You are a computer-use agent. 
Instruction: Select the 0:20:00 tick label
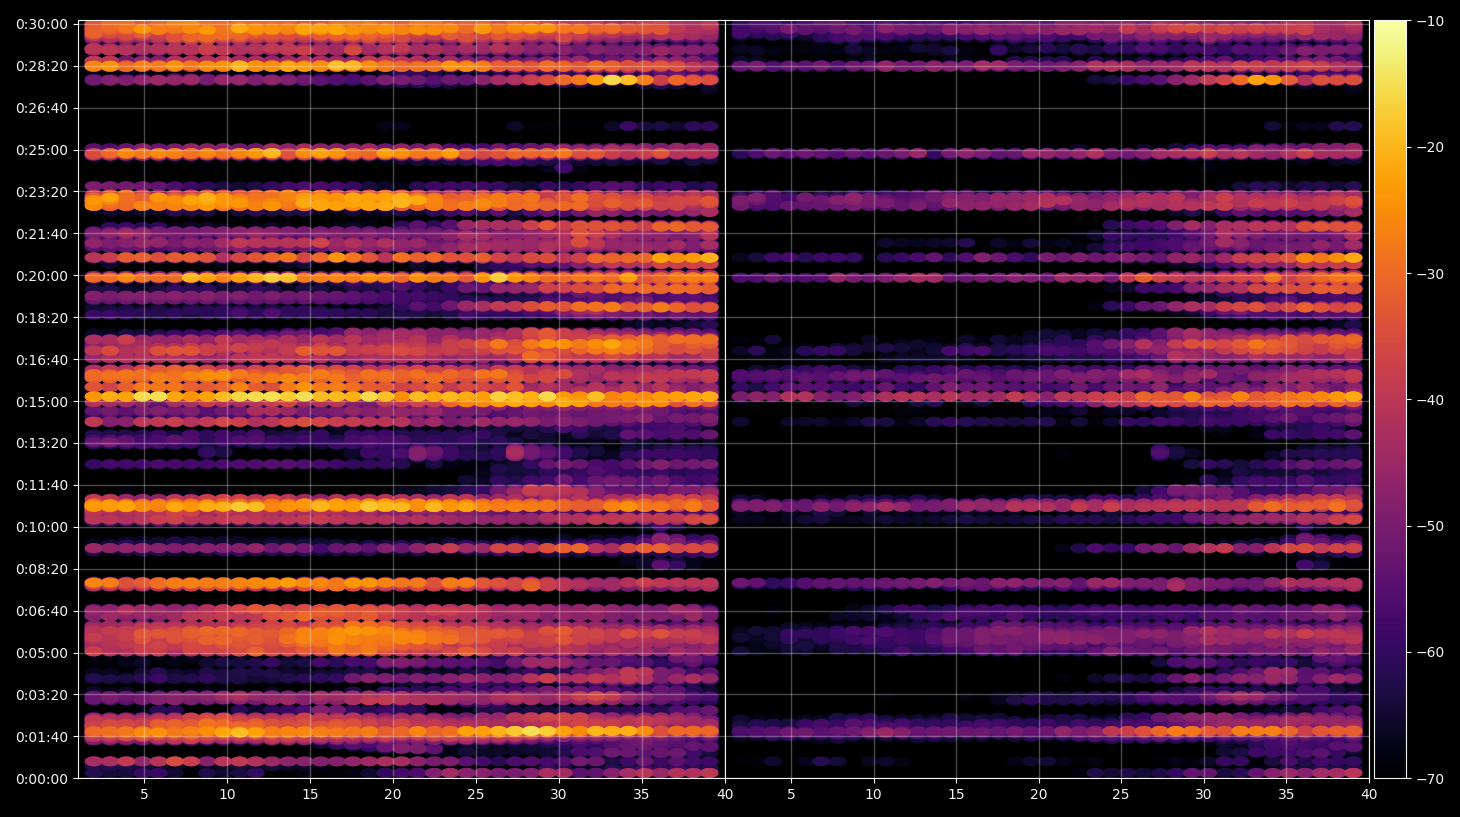(x=42, y=276)
